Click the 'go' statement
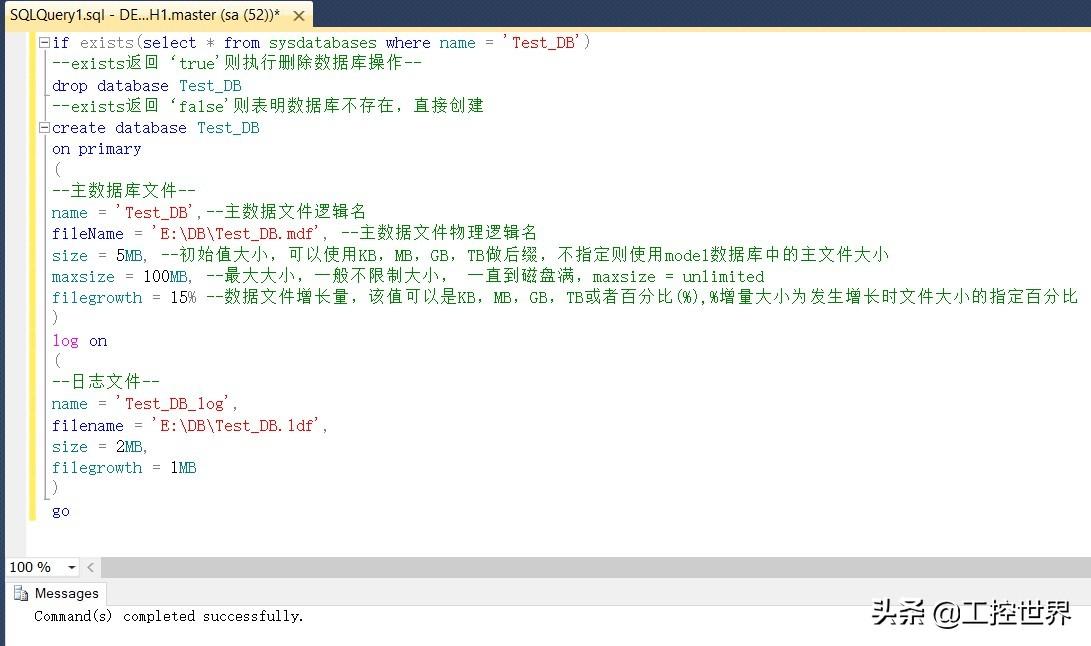This screenshot has height=646, width=1091. coord(61,511)
